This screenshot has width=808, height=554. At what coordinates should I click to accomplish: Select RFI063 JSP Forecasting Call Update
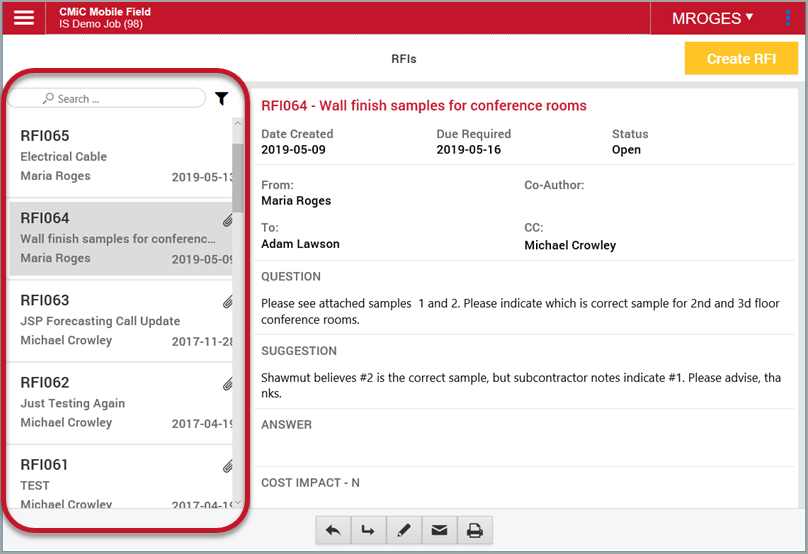[120, 321]
